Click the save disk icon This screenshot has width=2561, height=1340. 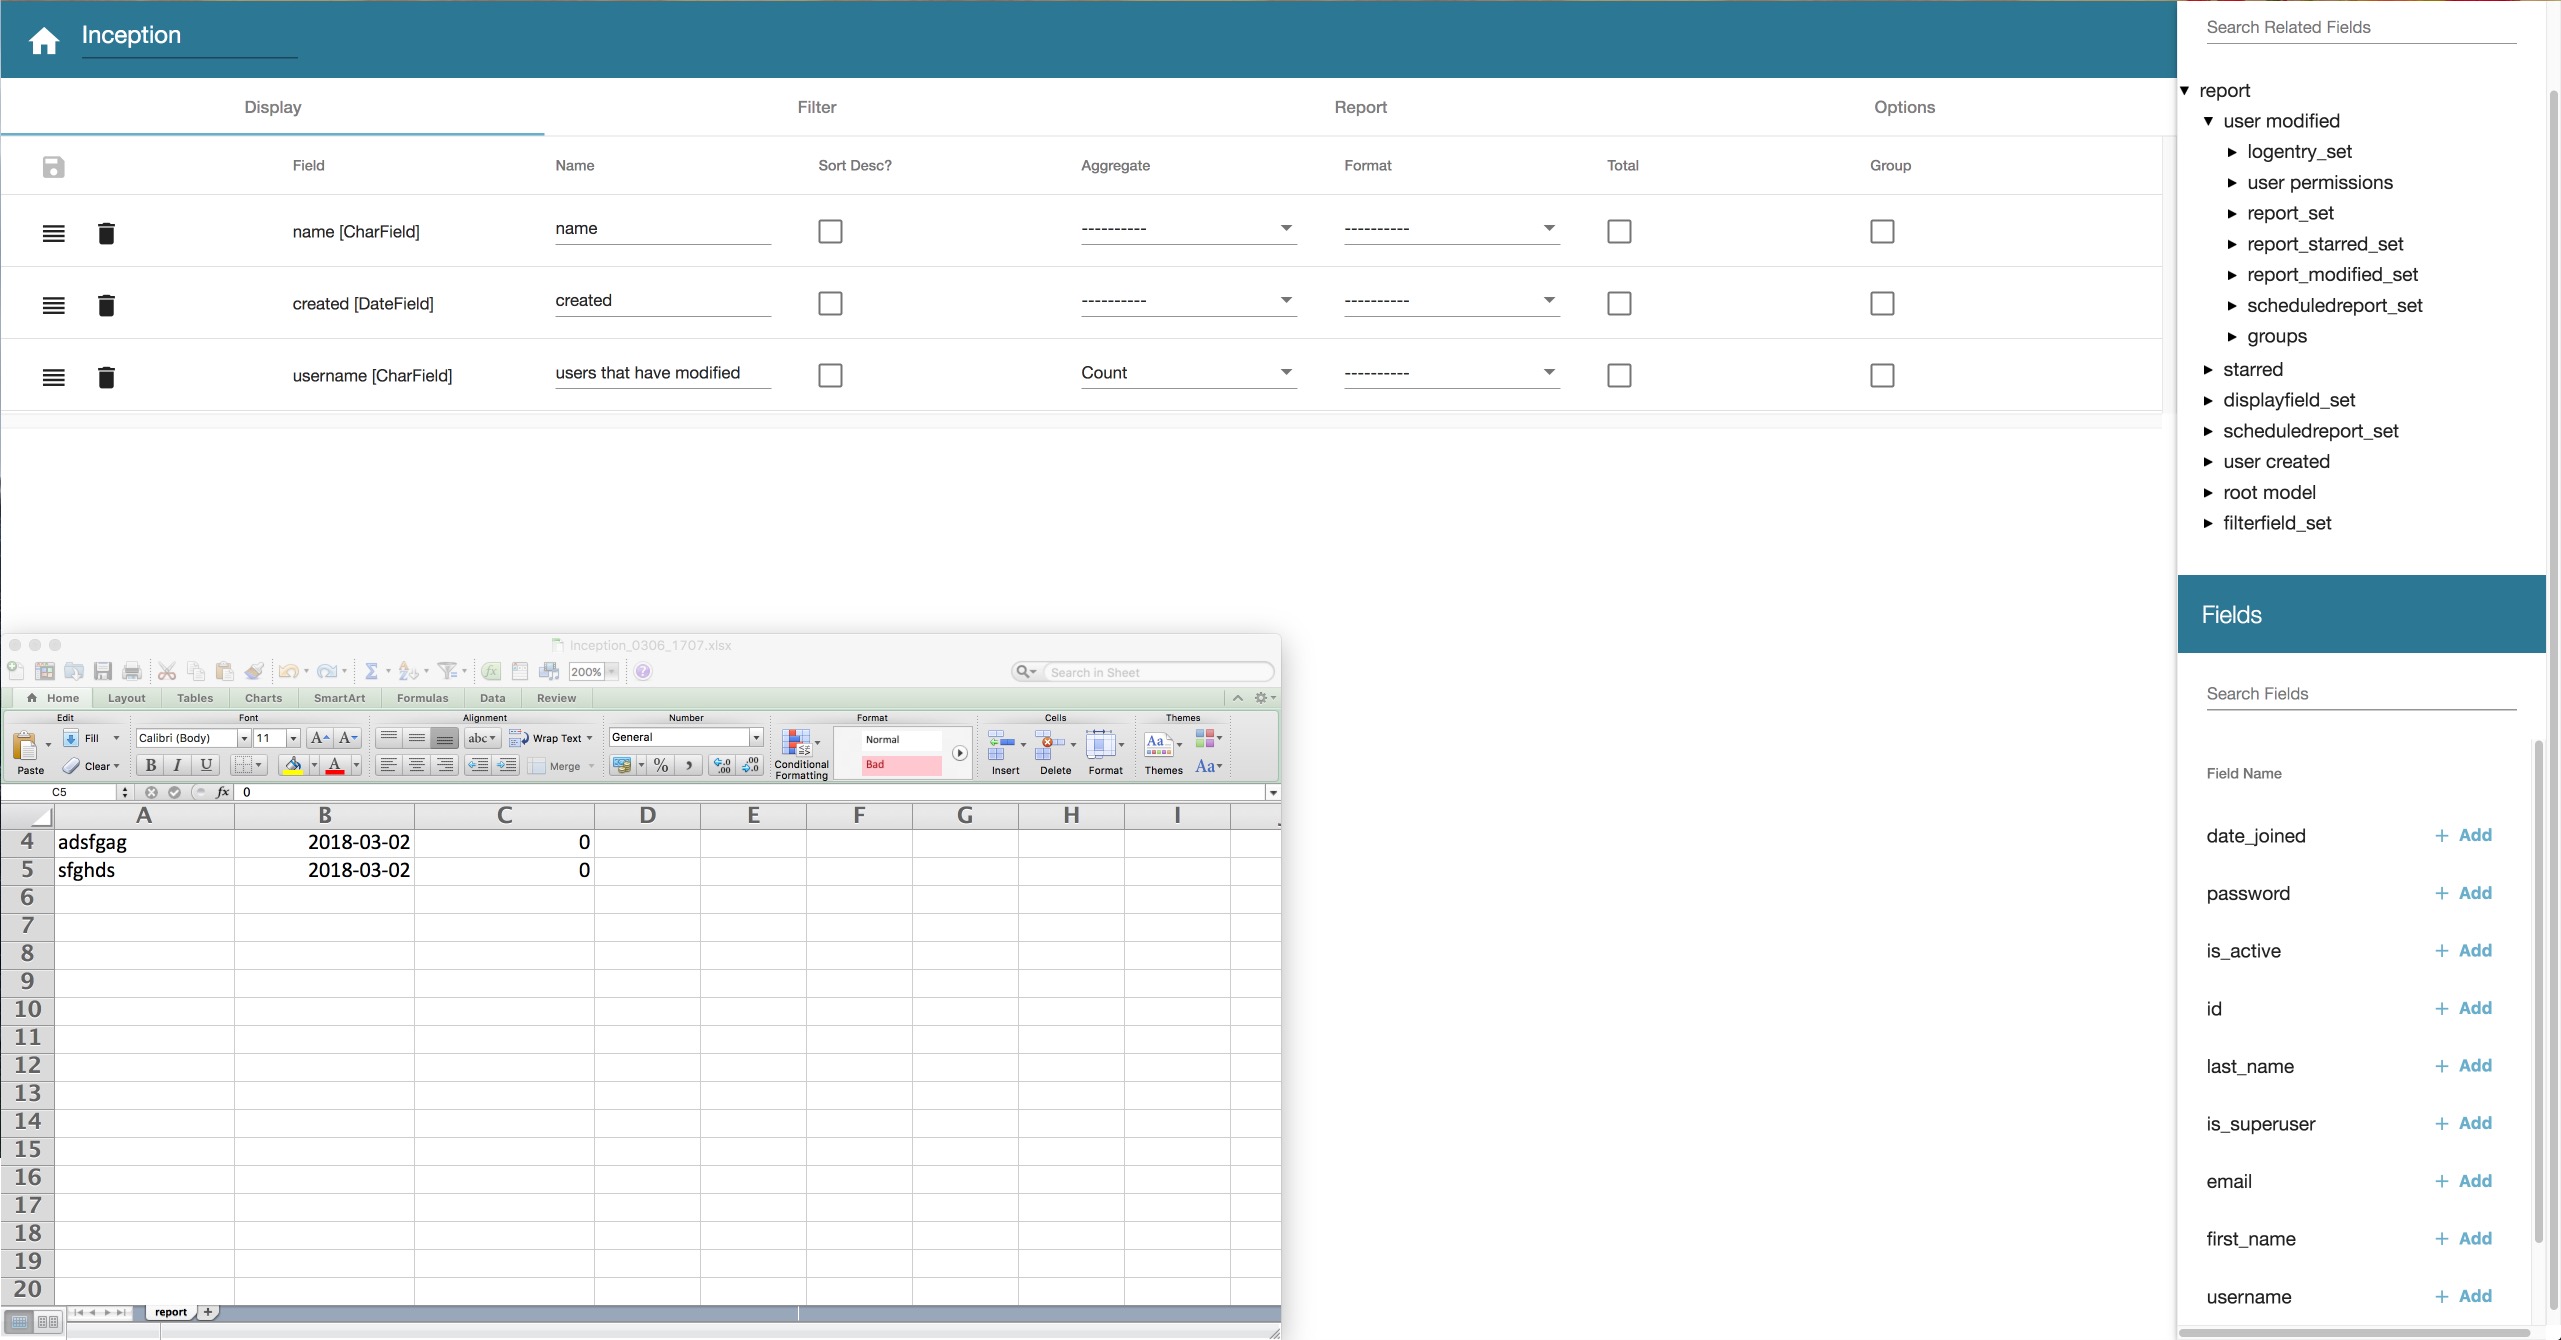[54, 167]
